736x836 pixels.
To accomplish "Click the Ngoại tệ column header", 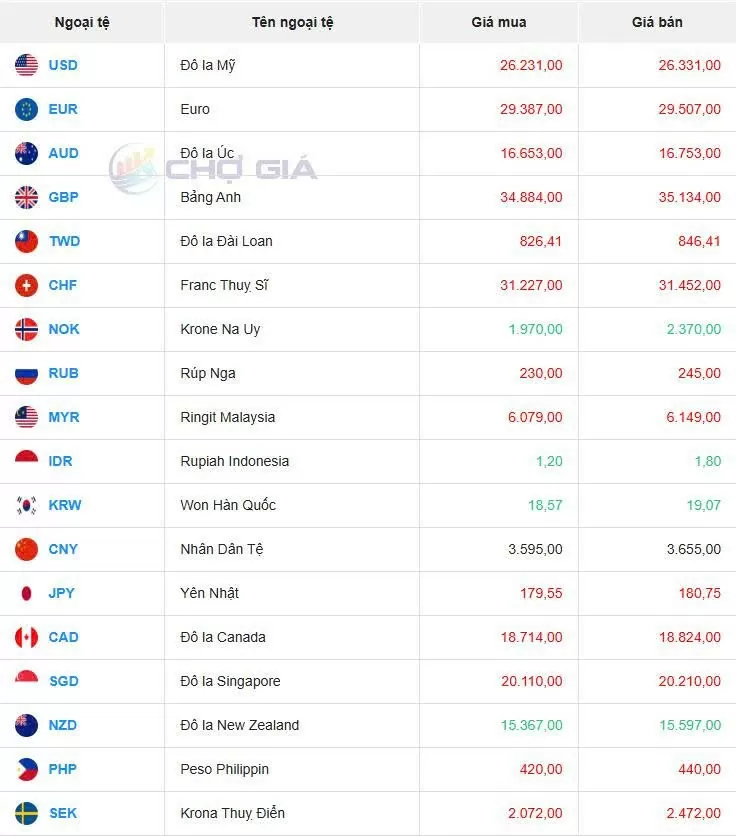I will point(82,22).
